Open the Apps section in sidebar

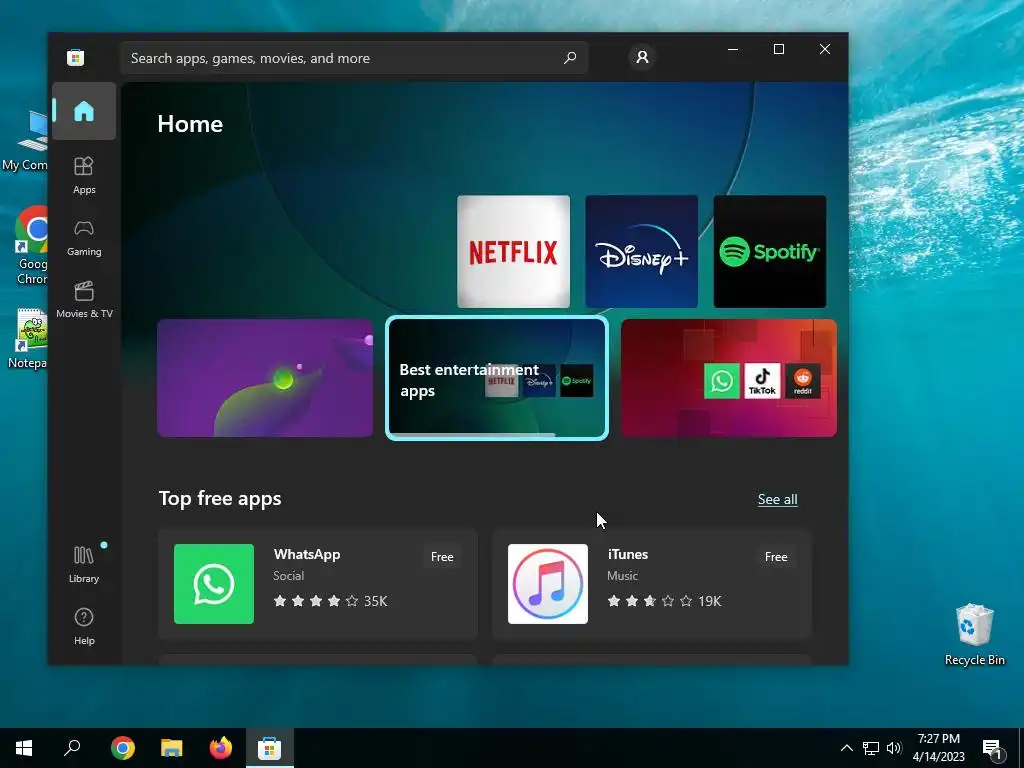point(84,175)
